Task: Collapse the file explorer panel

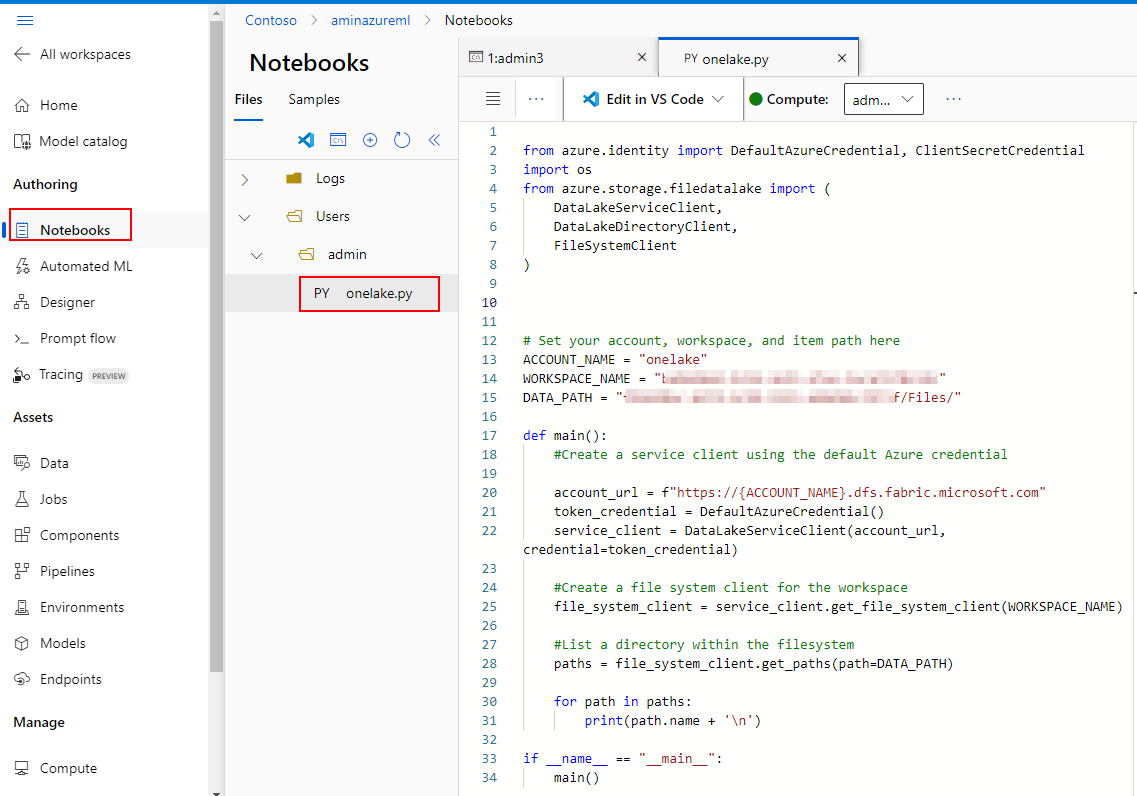Action: pos(434,140)
